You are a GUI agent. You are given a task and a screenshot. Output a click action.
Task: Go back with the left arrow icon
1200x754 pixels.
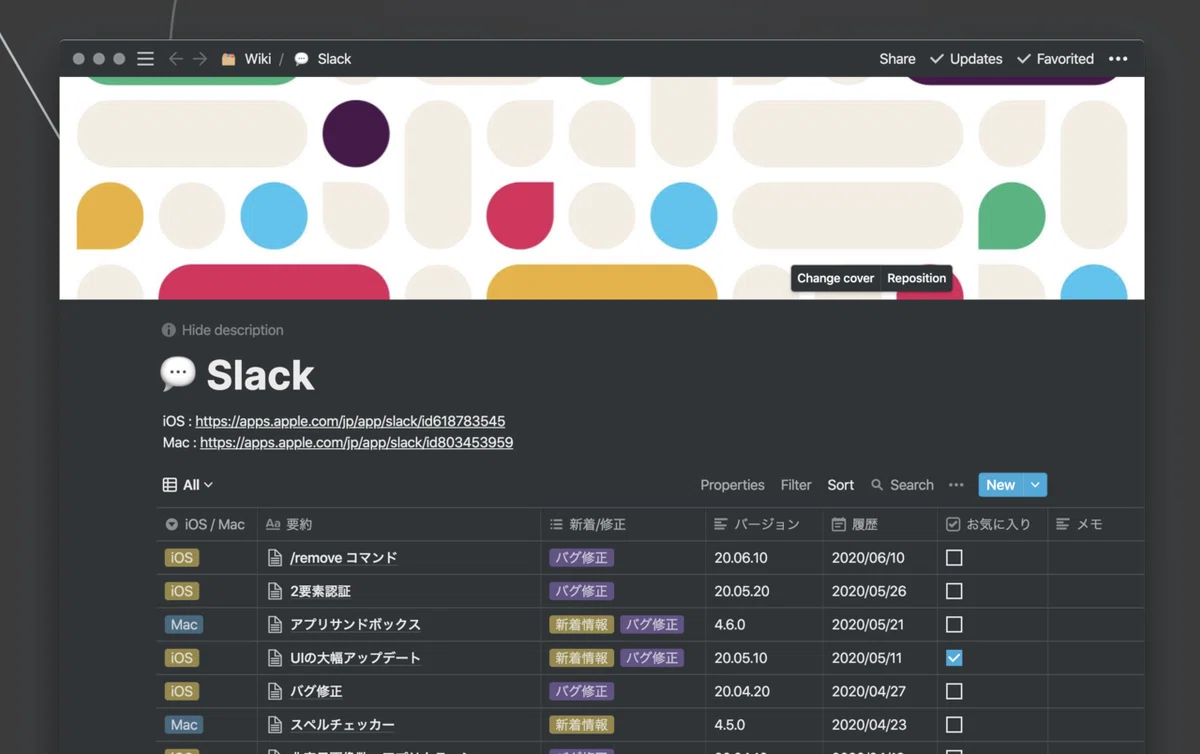coord(176,59)
